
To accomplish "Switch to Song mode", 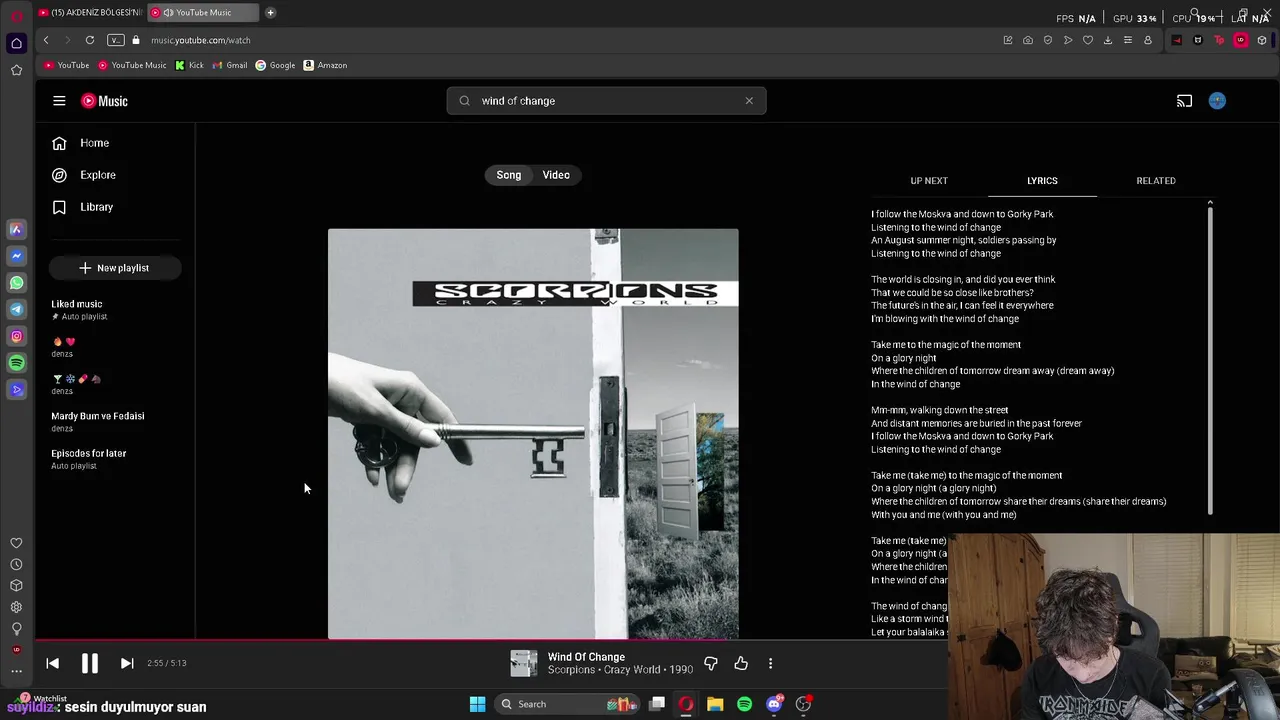I will pyautogui.click(x=509, y=175).
